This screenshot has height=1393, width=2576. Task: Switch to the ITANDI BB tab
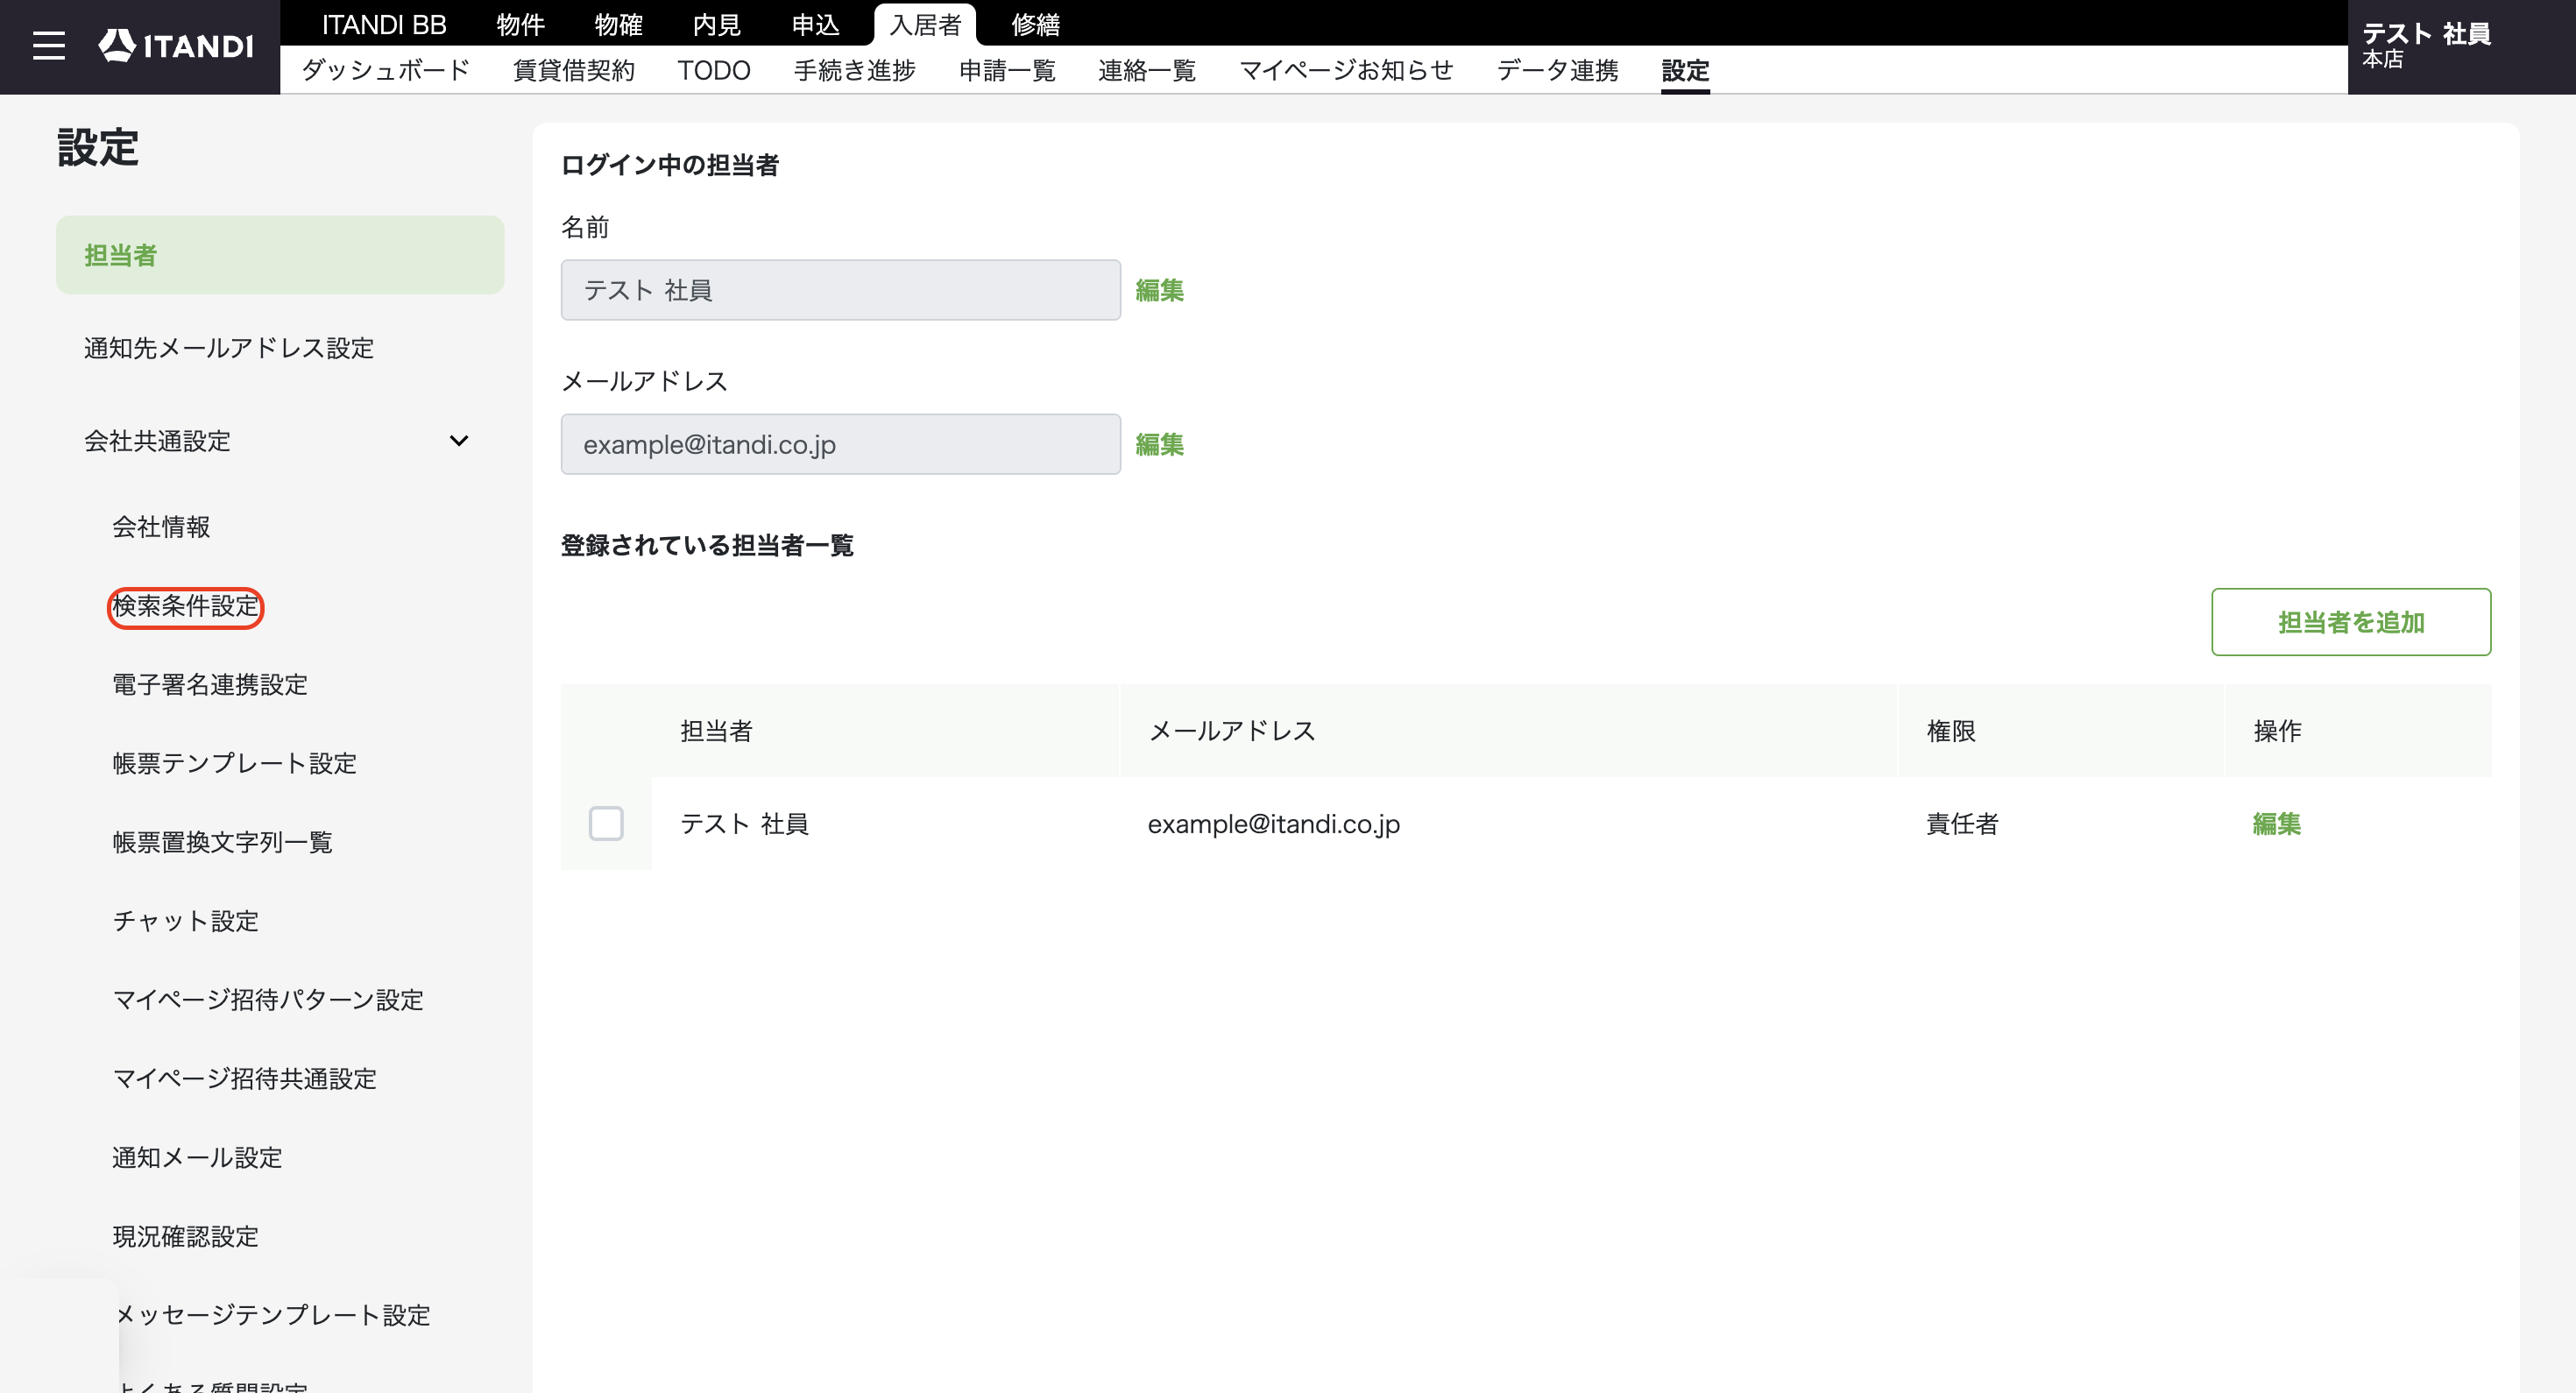coord(384,24)
